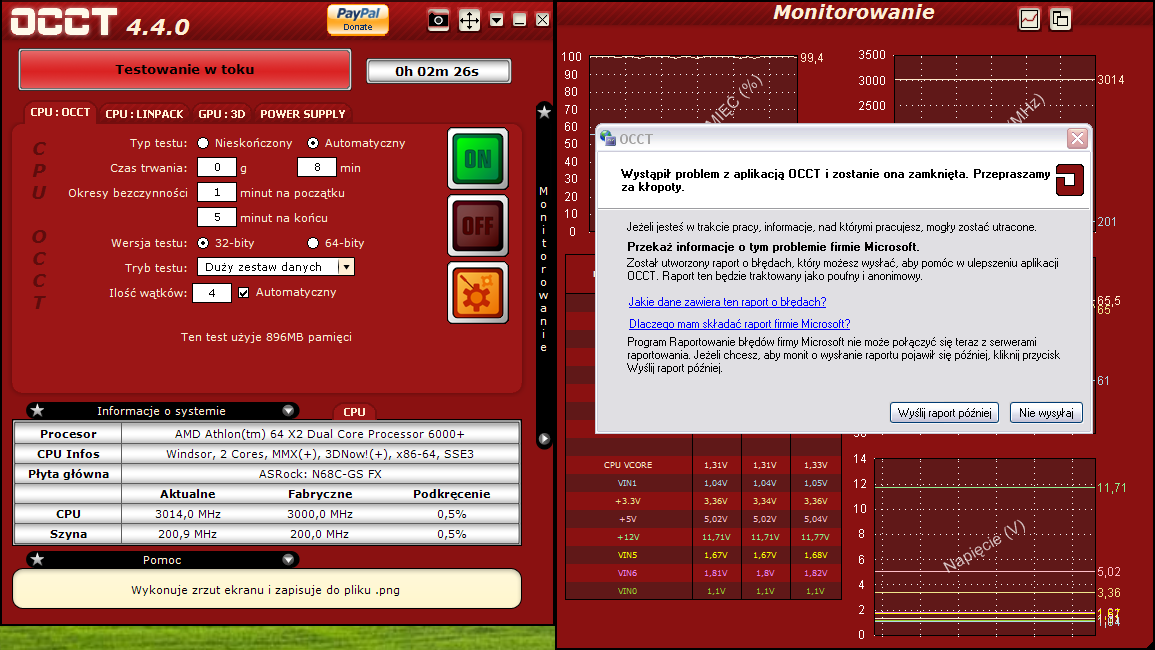Click the +3.3V row label
The width and height of the screenshot is (1155, 650).
point(628,501)
